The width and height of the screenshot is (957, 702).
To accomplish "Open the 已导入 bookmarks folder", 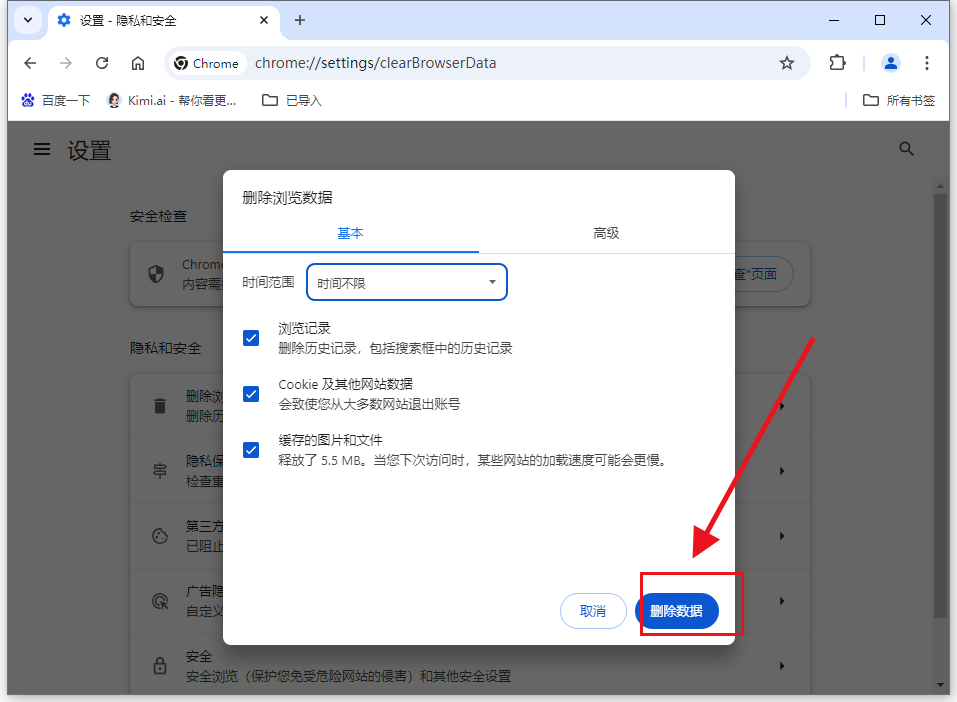I will point(292,100).
